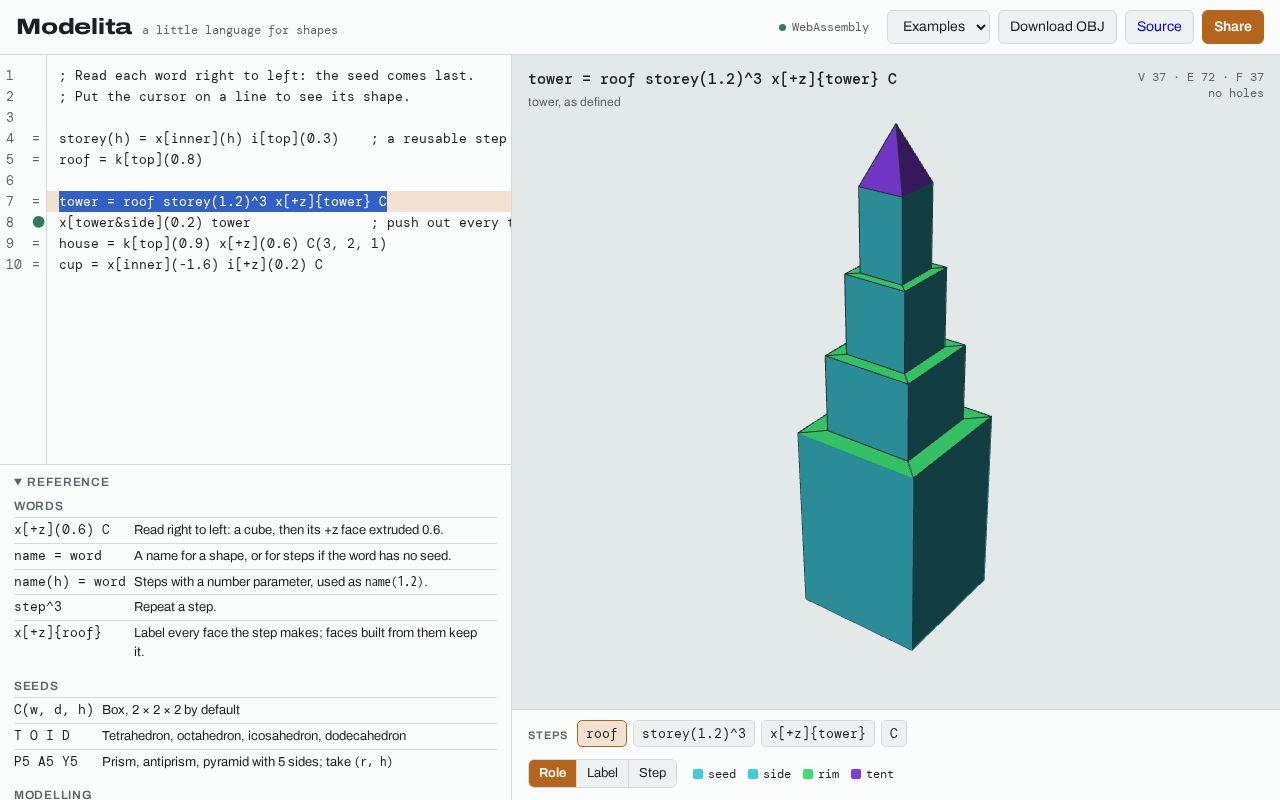Open the Examples dropdown
Screen dimensions: 1280x800
coord(938,27)
